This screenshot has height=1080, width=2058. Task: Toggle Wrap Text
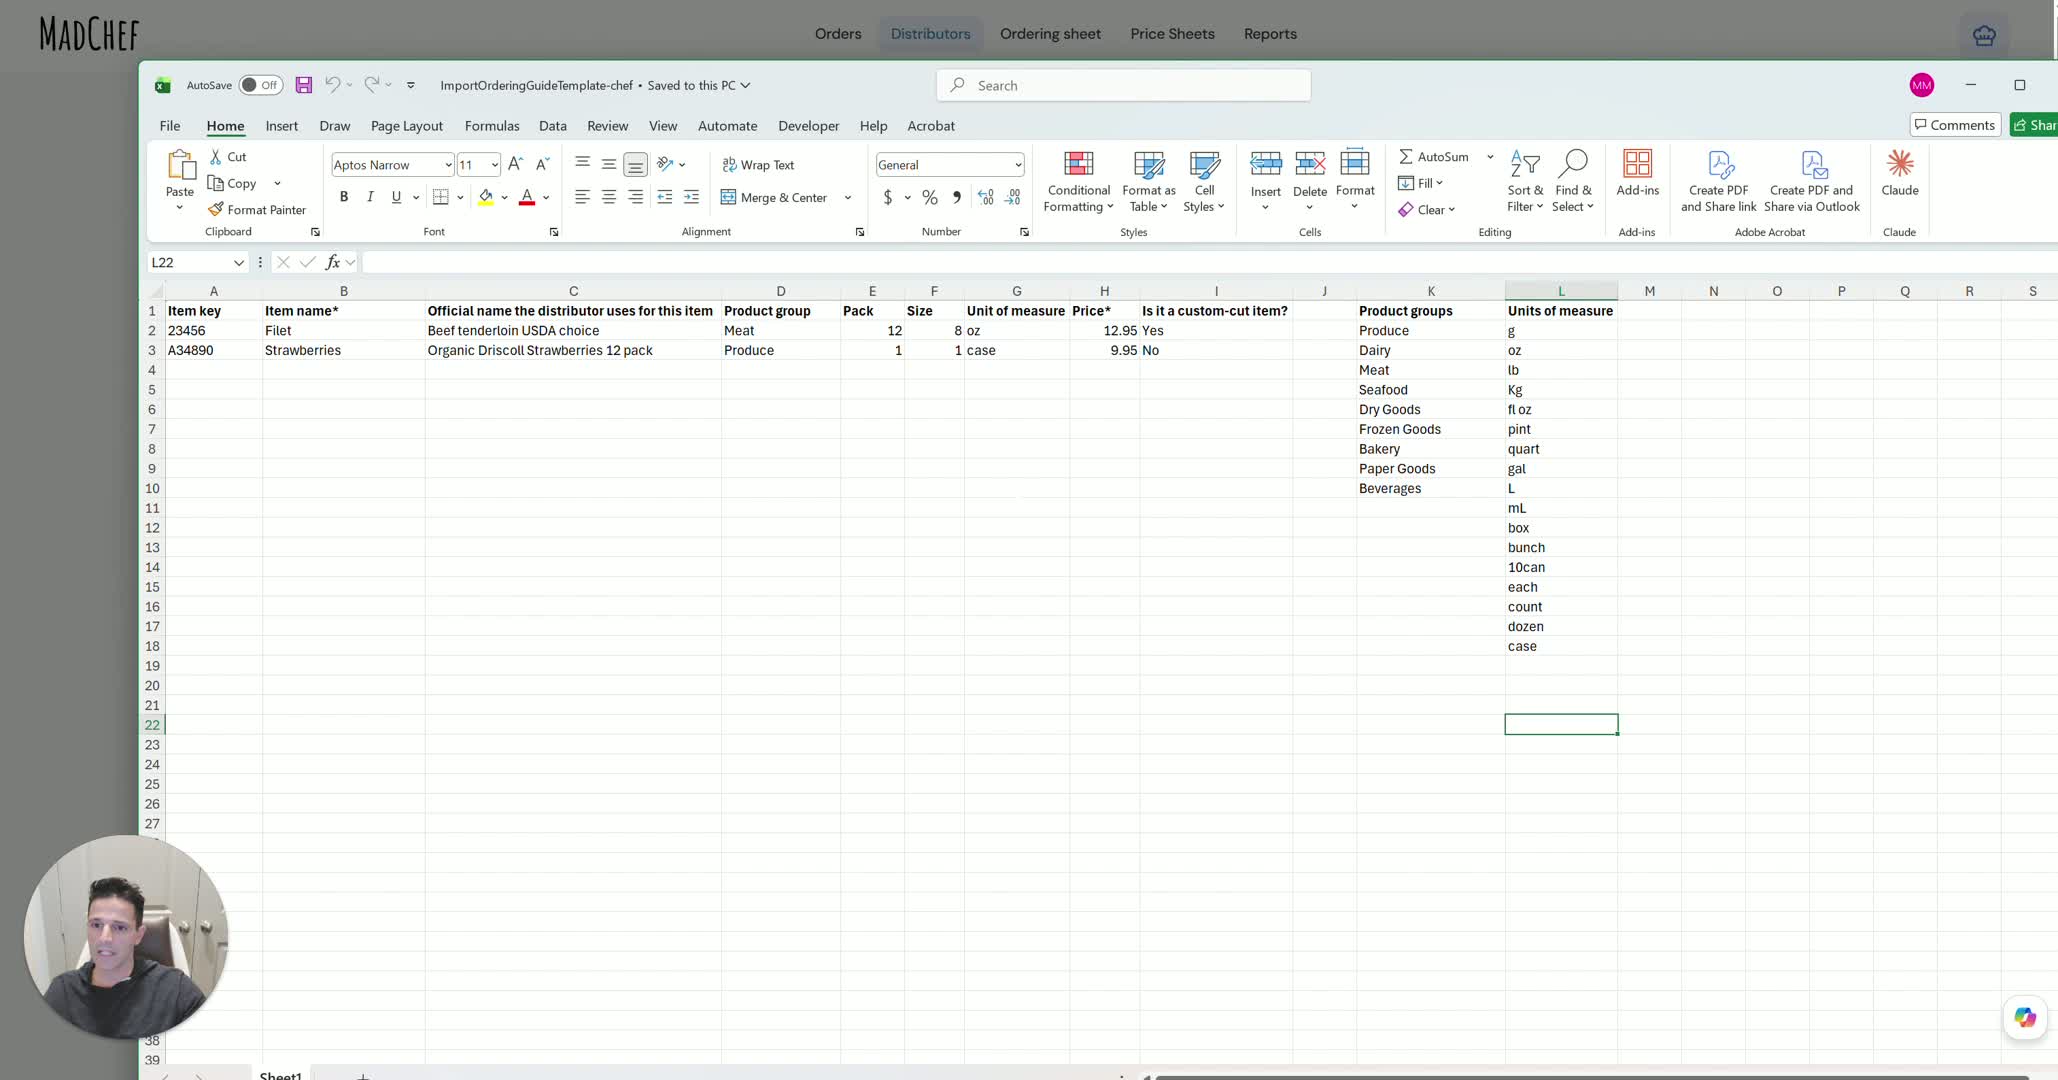[758, 165]
